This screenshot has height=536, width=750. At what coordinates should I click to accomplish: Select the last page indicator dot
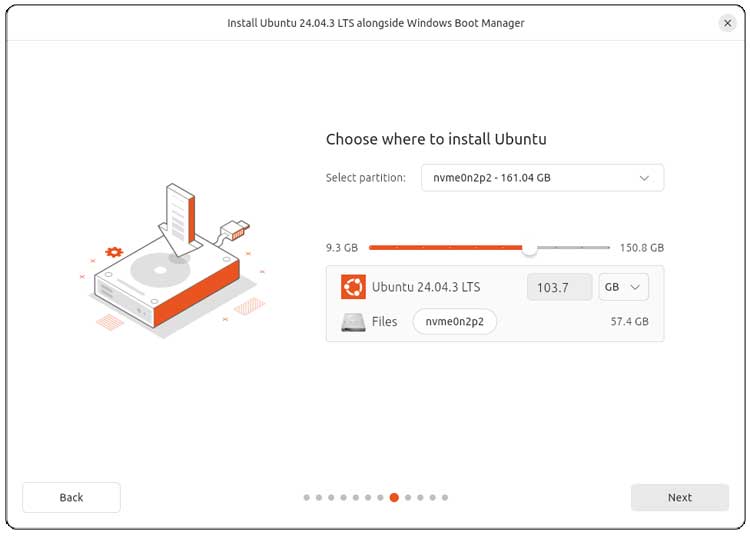click(x=445, y=497)
